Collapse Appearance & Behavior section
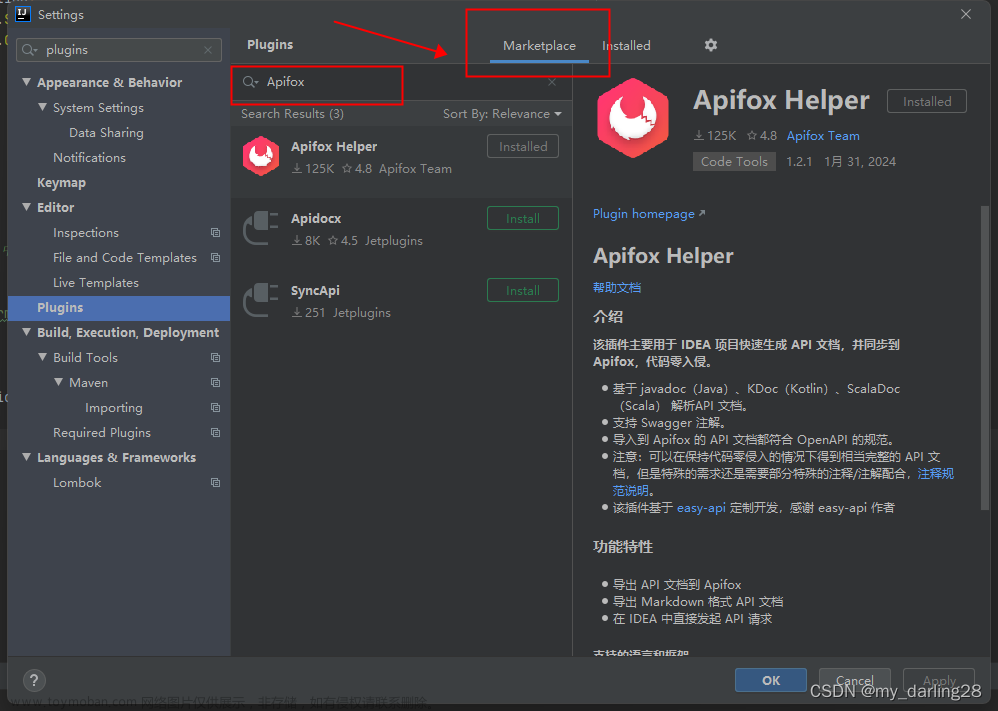Image resolution: width=998 pixels, height=711 pixels. coord(26,82)
